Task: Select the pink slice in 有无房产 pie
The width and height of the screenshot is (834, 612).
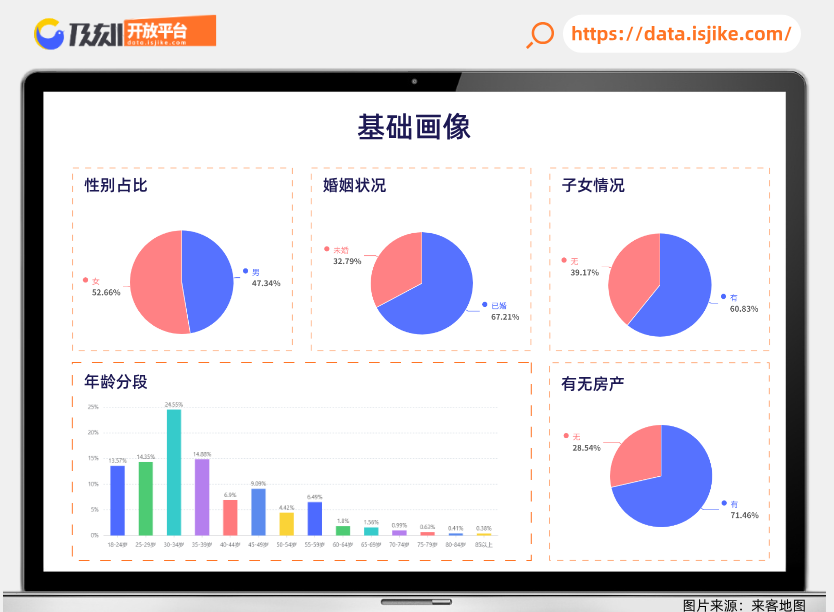Action: (635, 455)
